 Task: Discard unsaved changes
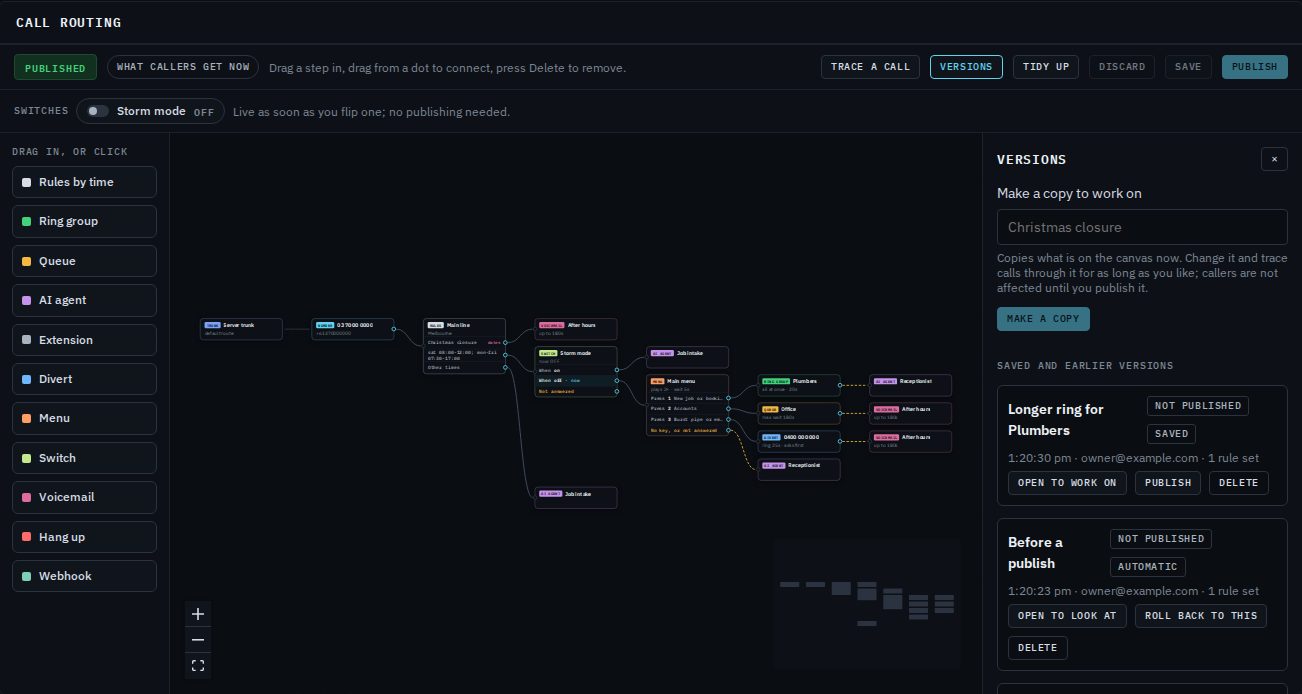[1122, 67]
